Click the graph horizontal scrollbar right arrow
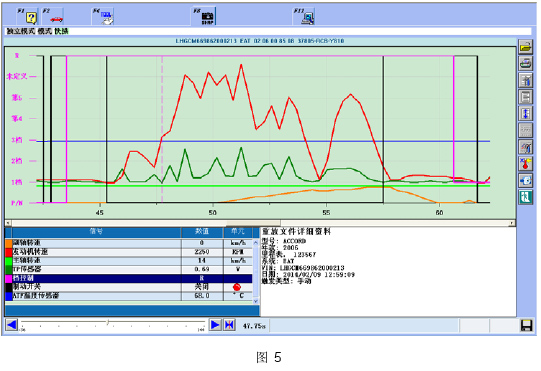541x371 pixels. coord(512,223)
